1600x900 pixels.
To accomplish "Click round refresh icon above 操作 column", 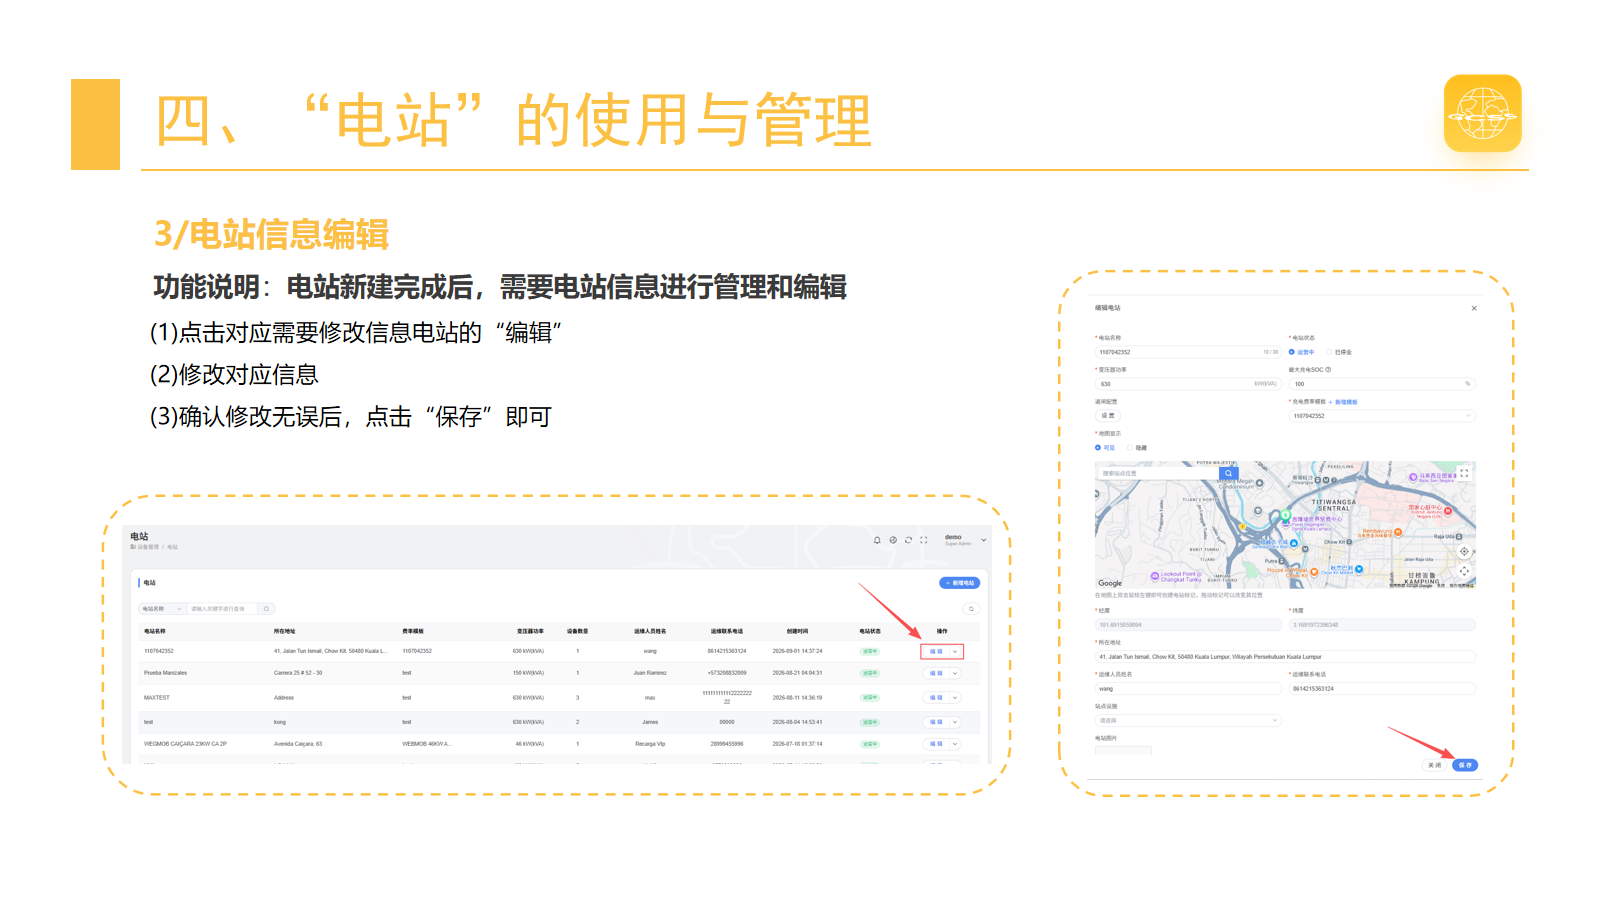I will pyautogui.click(x=970, y=609).
